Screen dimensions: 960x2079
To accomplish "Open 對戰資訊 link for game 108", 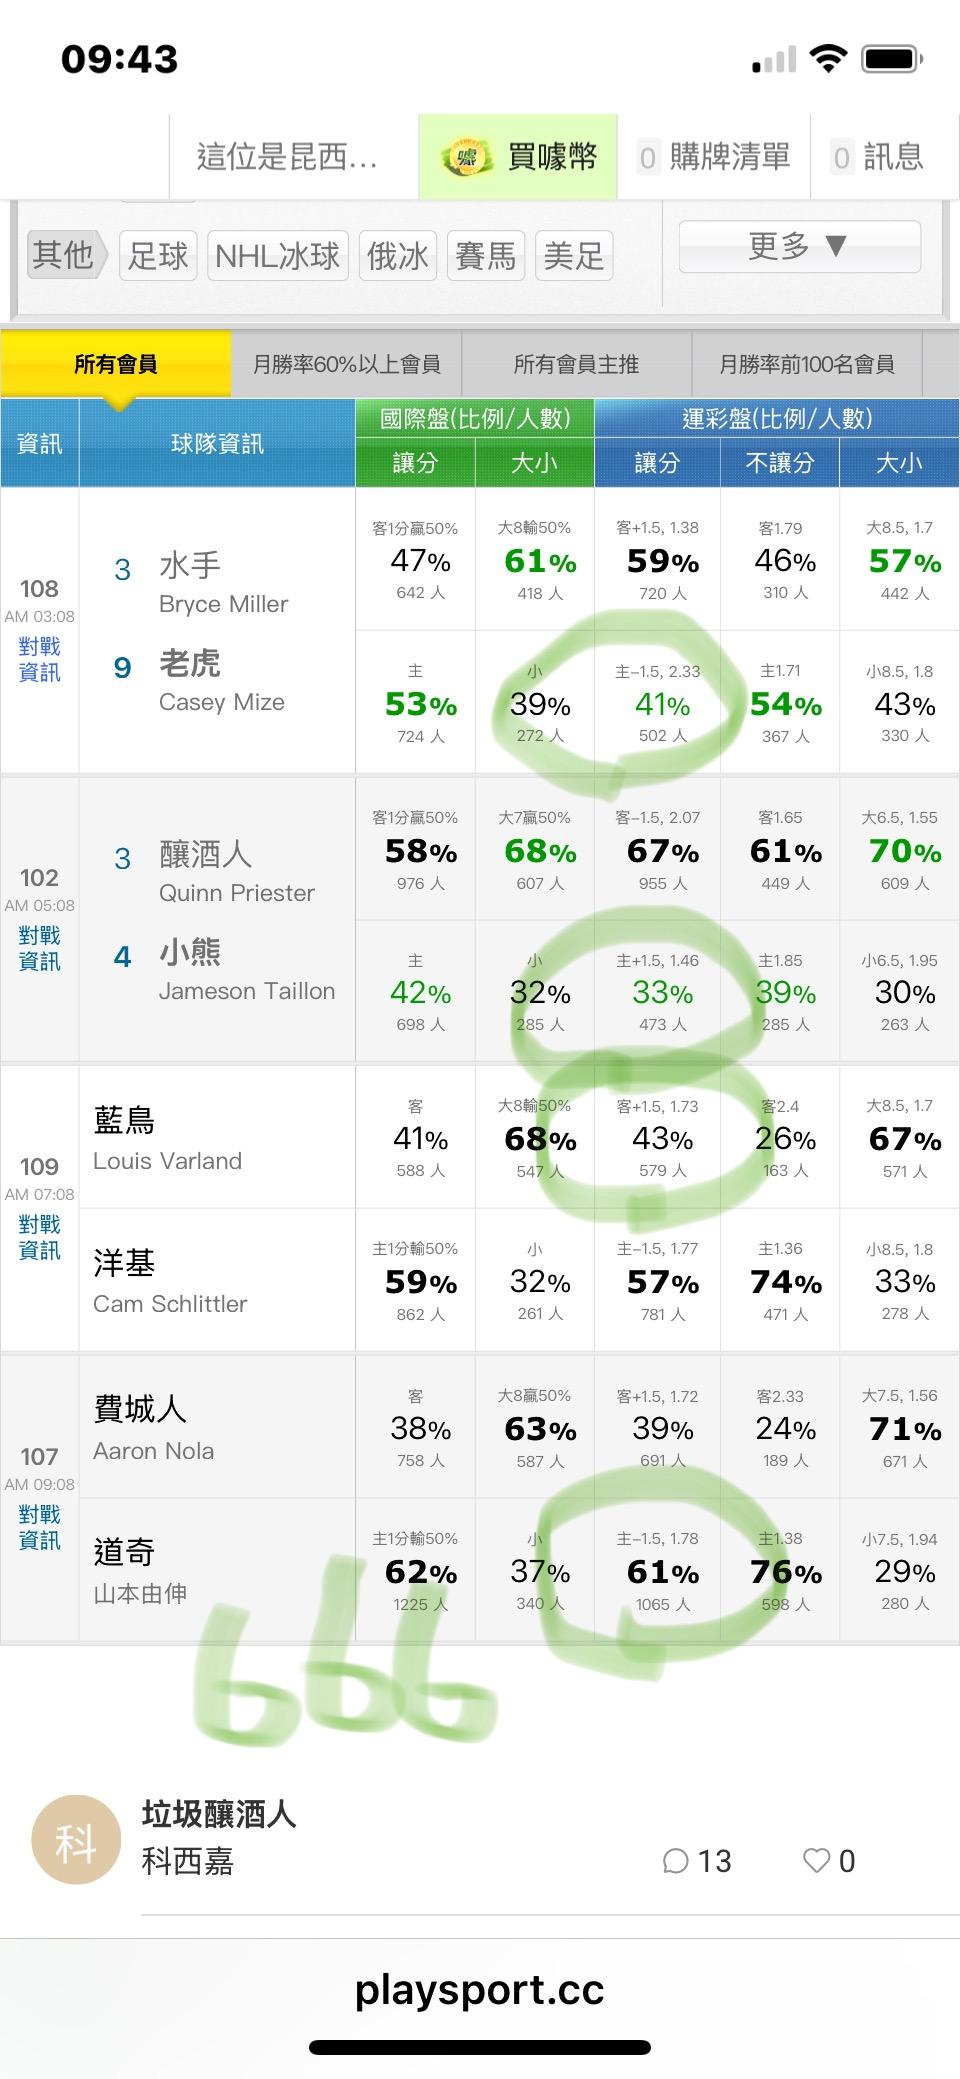I will [39, 660].
